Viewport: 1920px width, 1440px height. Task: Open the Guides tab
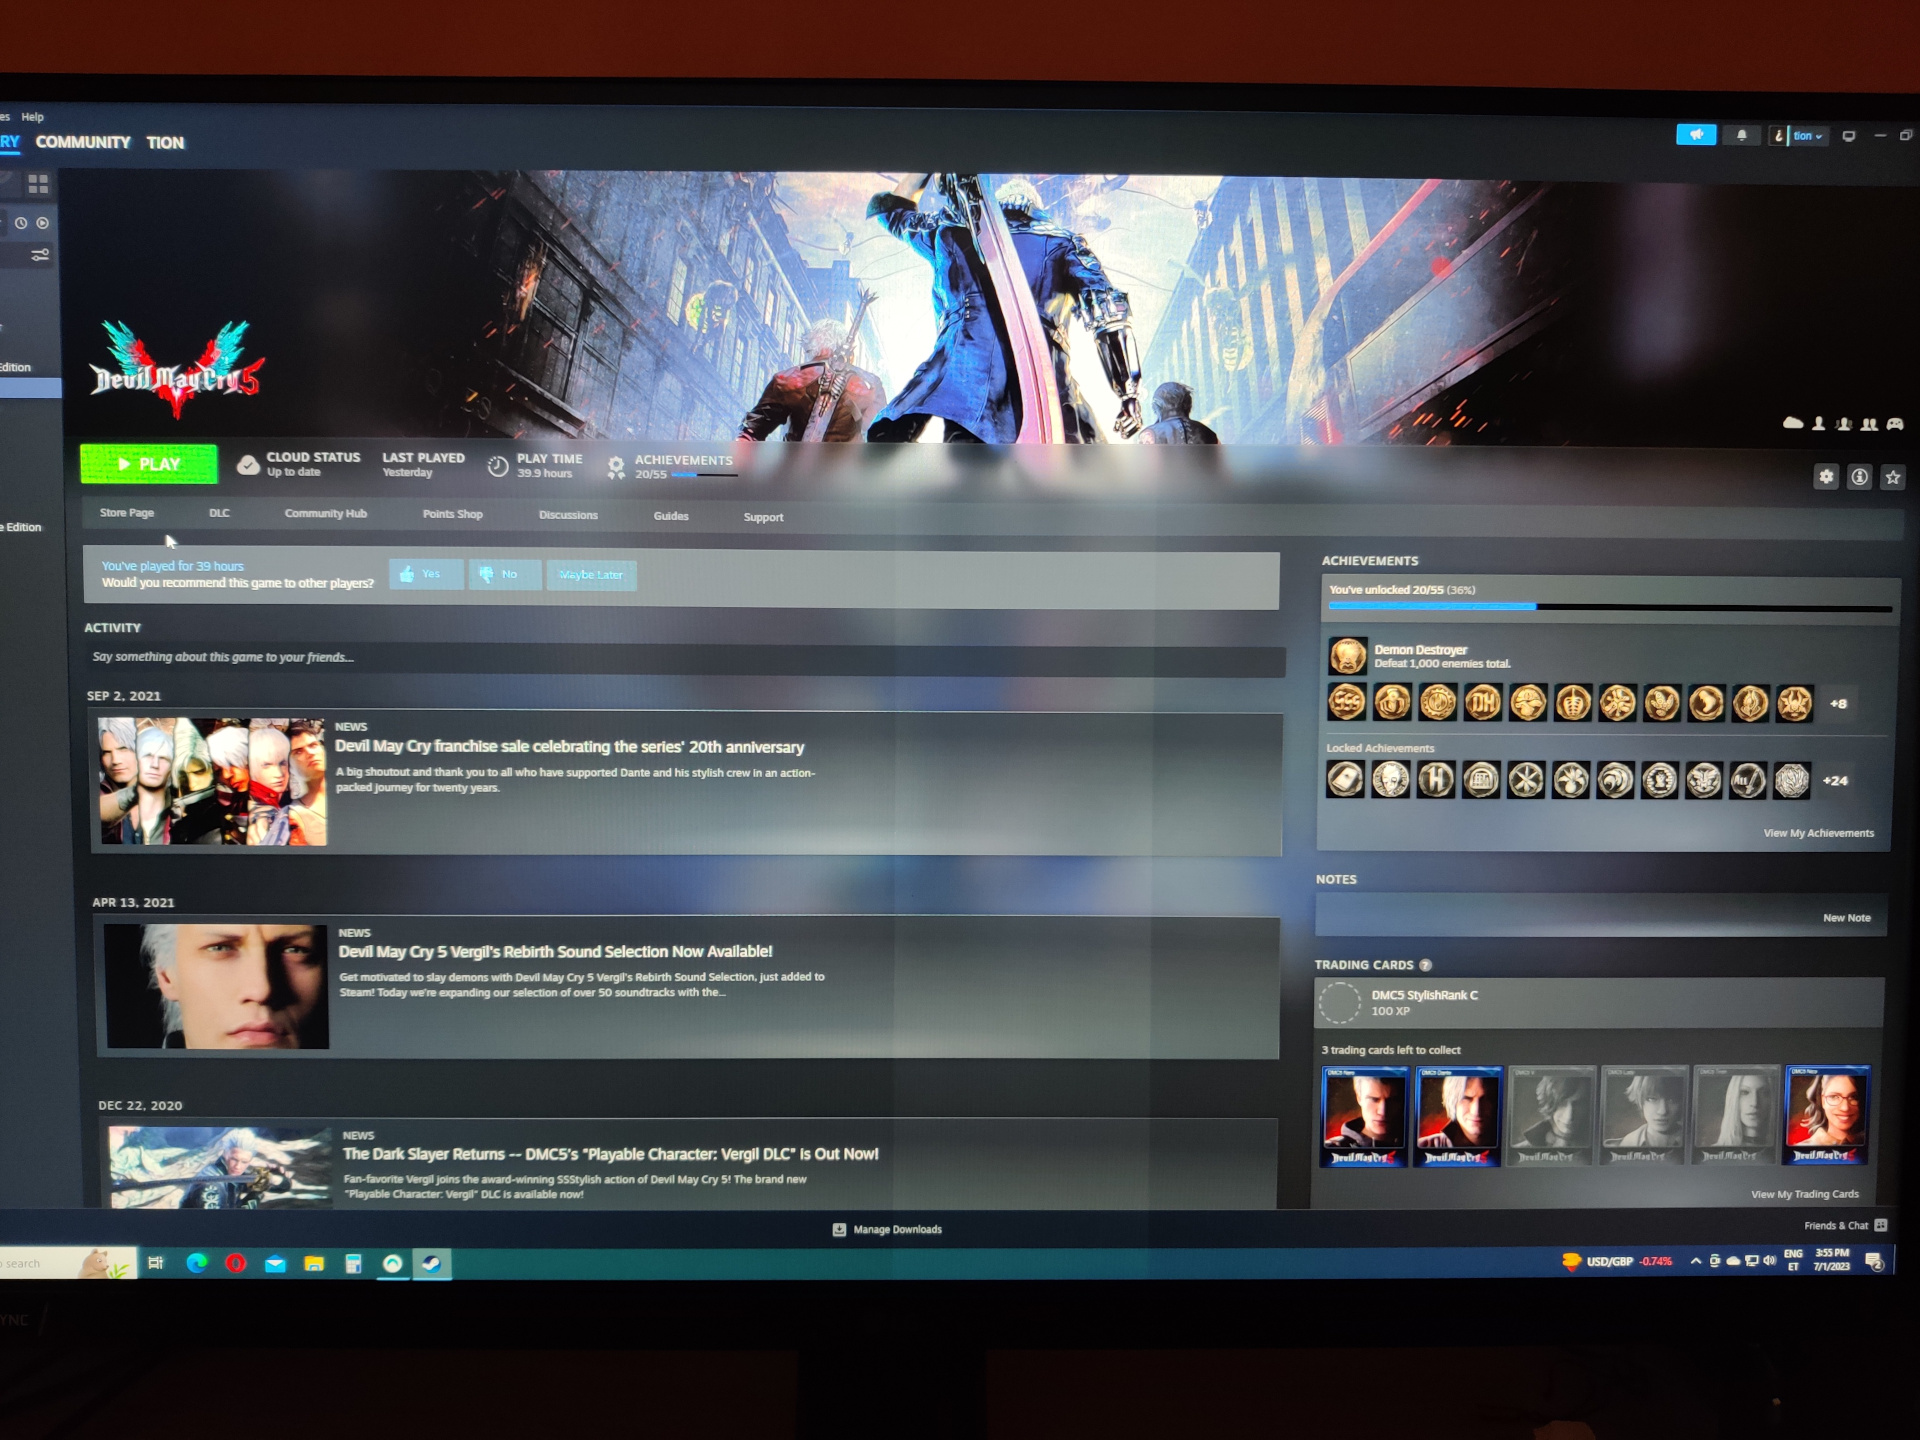click(671, 516)
